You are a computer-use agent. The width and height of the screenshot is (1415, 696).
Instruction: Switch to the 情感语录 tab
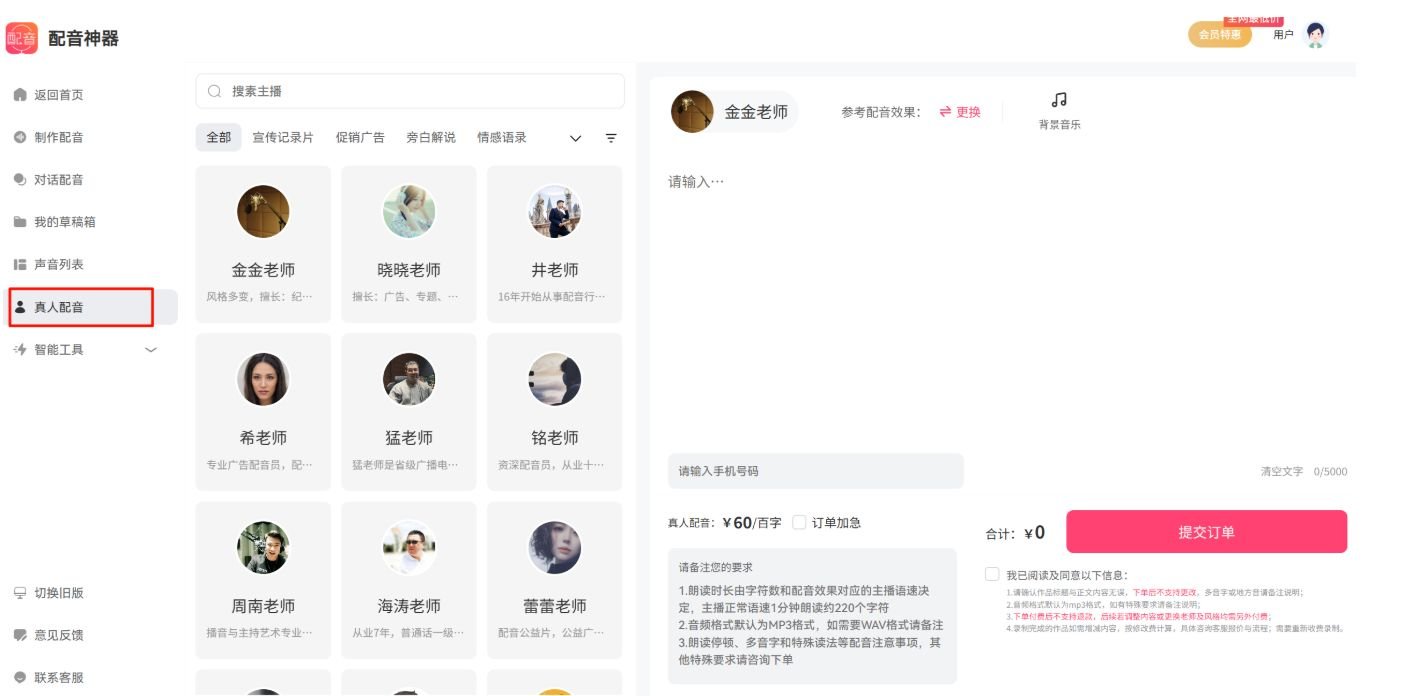[x=502, y=138]
